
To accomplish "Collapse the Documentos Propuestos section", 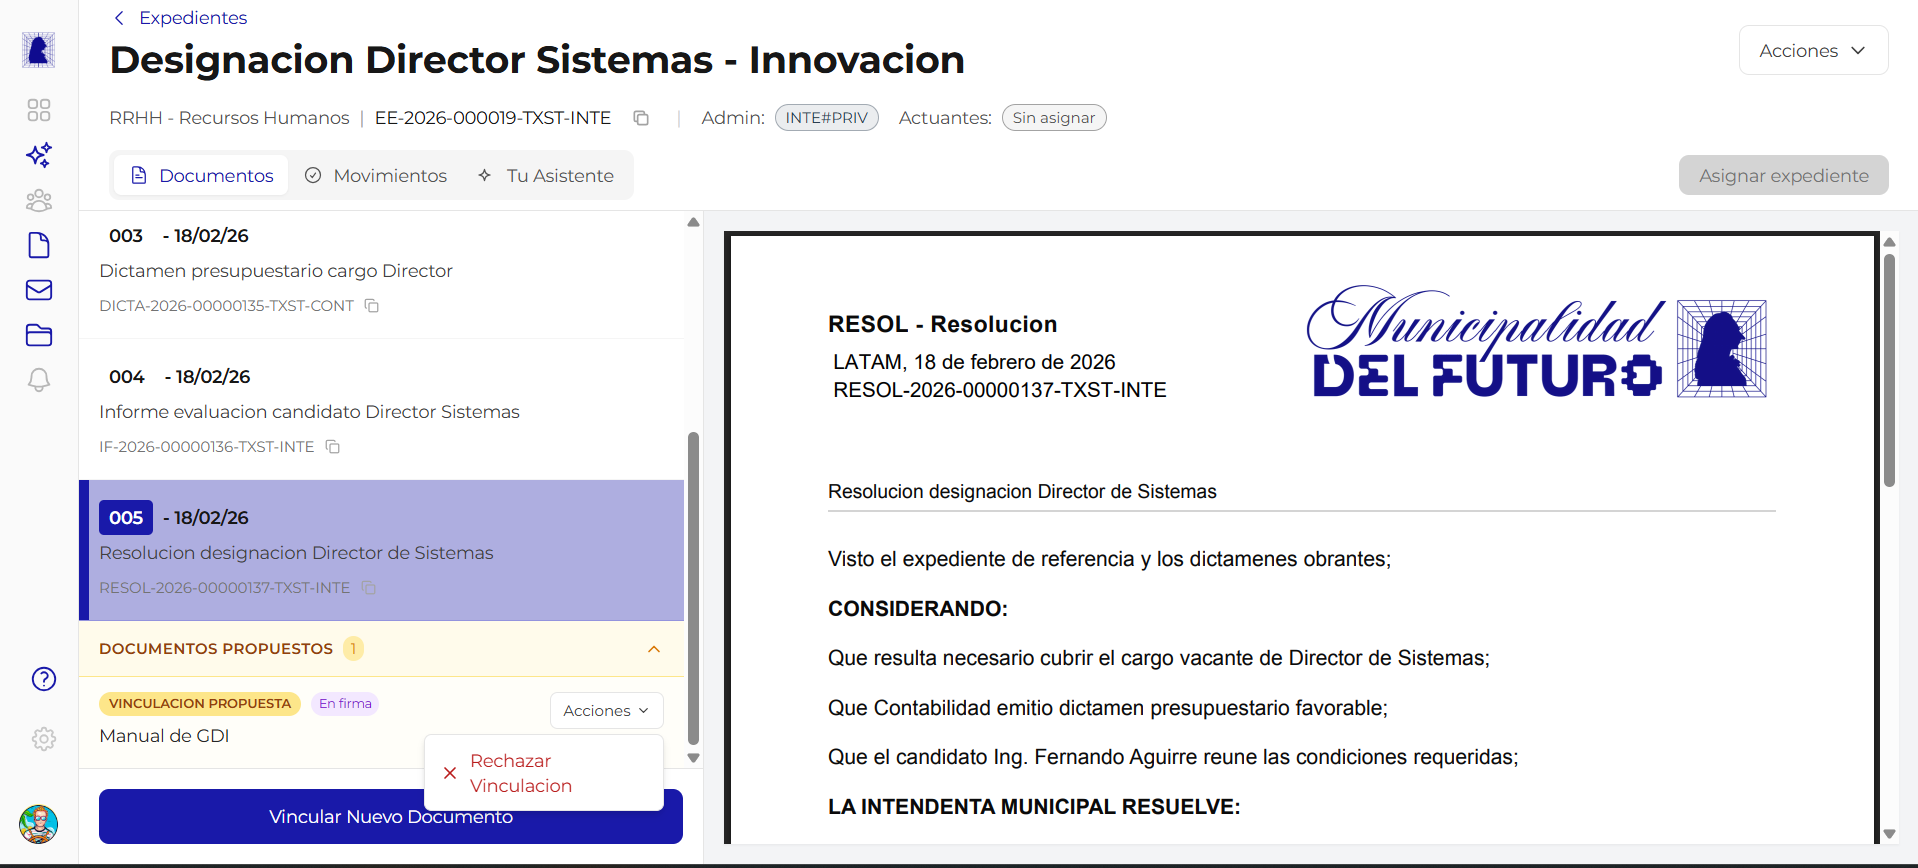I will pos(654,649).
